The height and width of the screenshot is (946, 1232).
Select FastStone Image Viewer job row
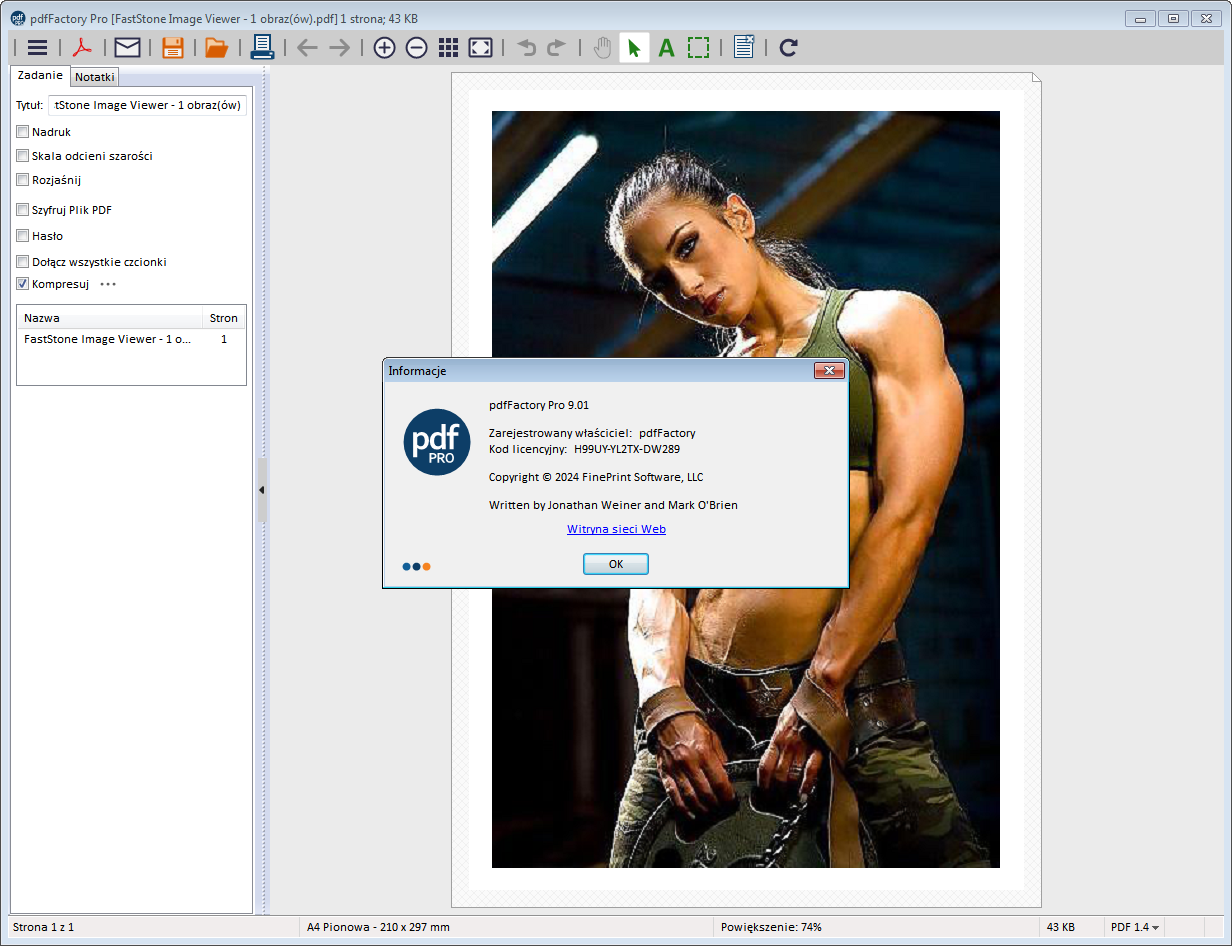[131, 339]
